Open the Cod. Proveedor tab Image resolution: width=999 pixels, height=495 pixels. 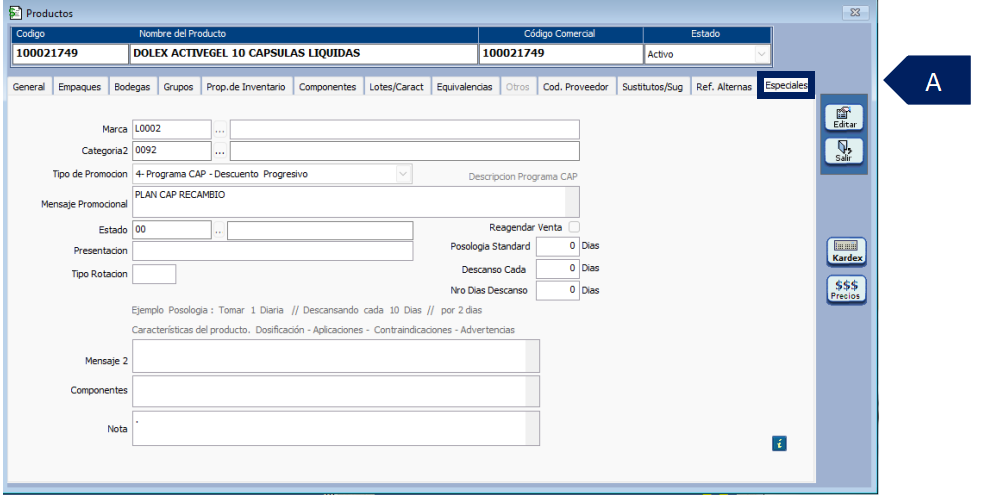pos(576,87)
